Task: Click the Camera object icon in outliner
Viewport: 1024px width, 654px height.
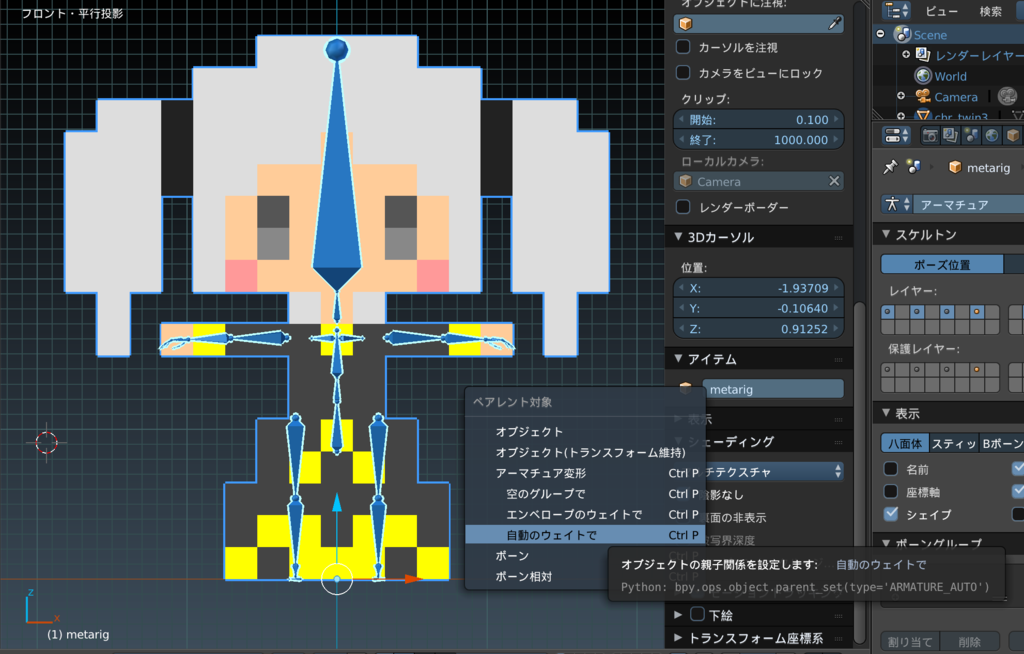Action: pyautogui.click(x=923, y=97)
